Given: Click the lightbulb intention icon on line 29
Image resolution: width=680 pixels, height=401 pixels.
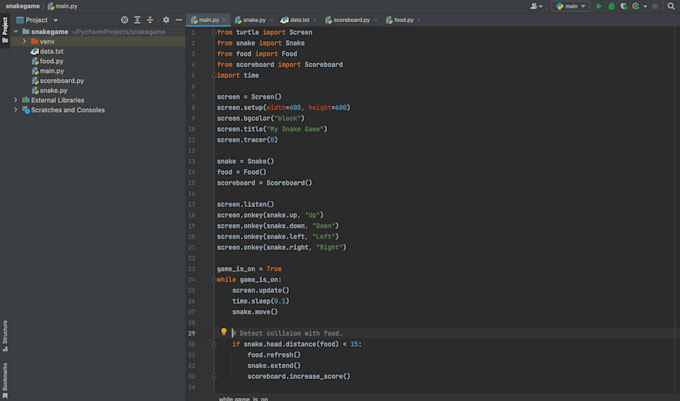Looking at the screenshot, I should (223, 332).
